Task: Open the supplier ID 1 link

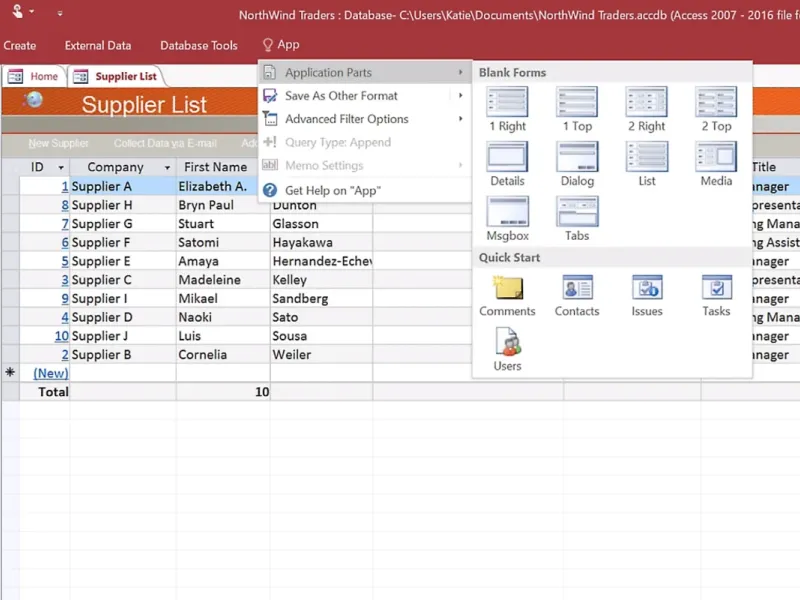Action: tap(65, 187)
